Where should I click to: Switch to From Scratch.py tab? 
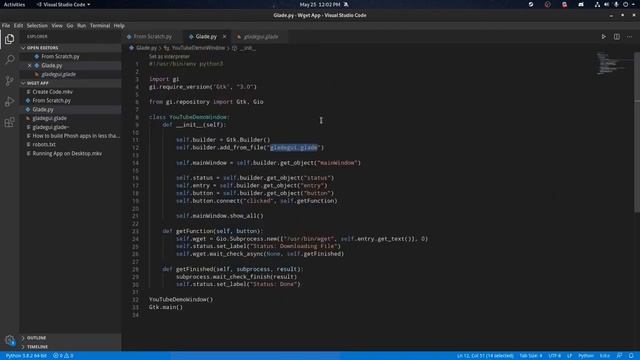(151, 37)
